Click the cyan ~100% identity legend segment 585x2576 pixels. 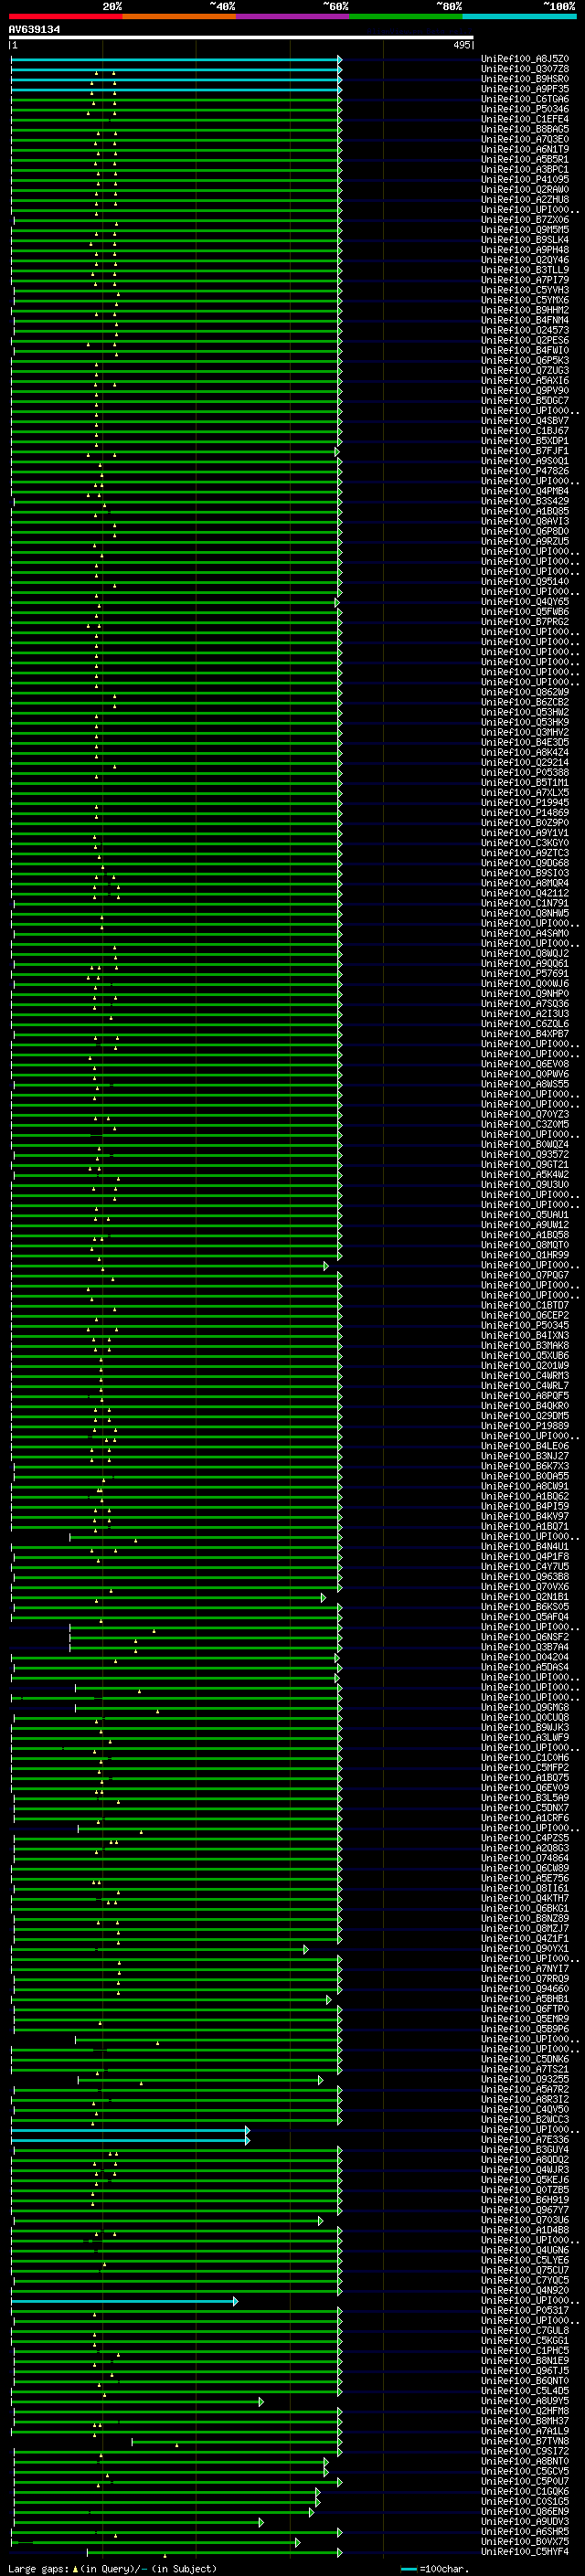(520, 16)
